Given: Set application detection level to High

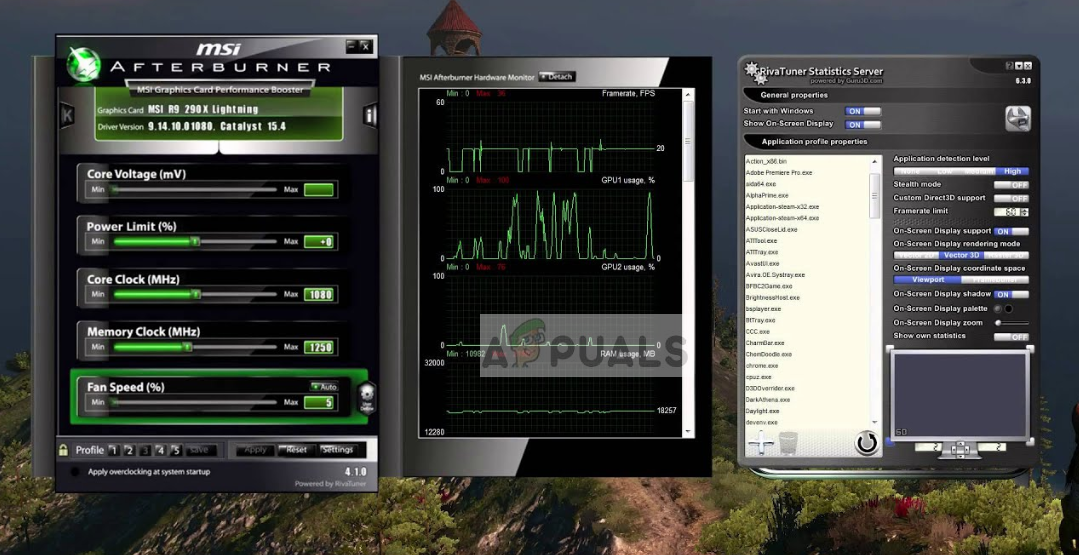Looking at the screenshot, I should coord(1012,171).
